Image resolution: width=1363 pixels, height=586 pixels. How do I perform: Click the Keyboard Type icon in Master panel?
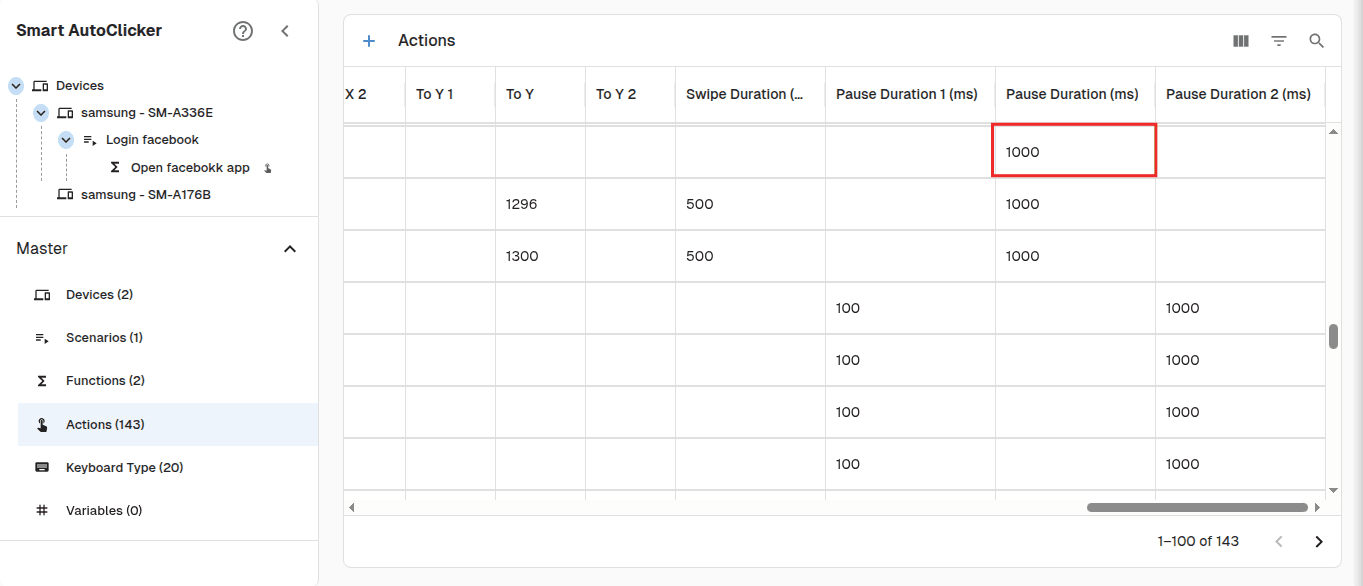pos(41,467)
